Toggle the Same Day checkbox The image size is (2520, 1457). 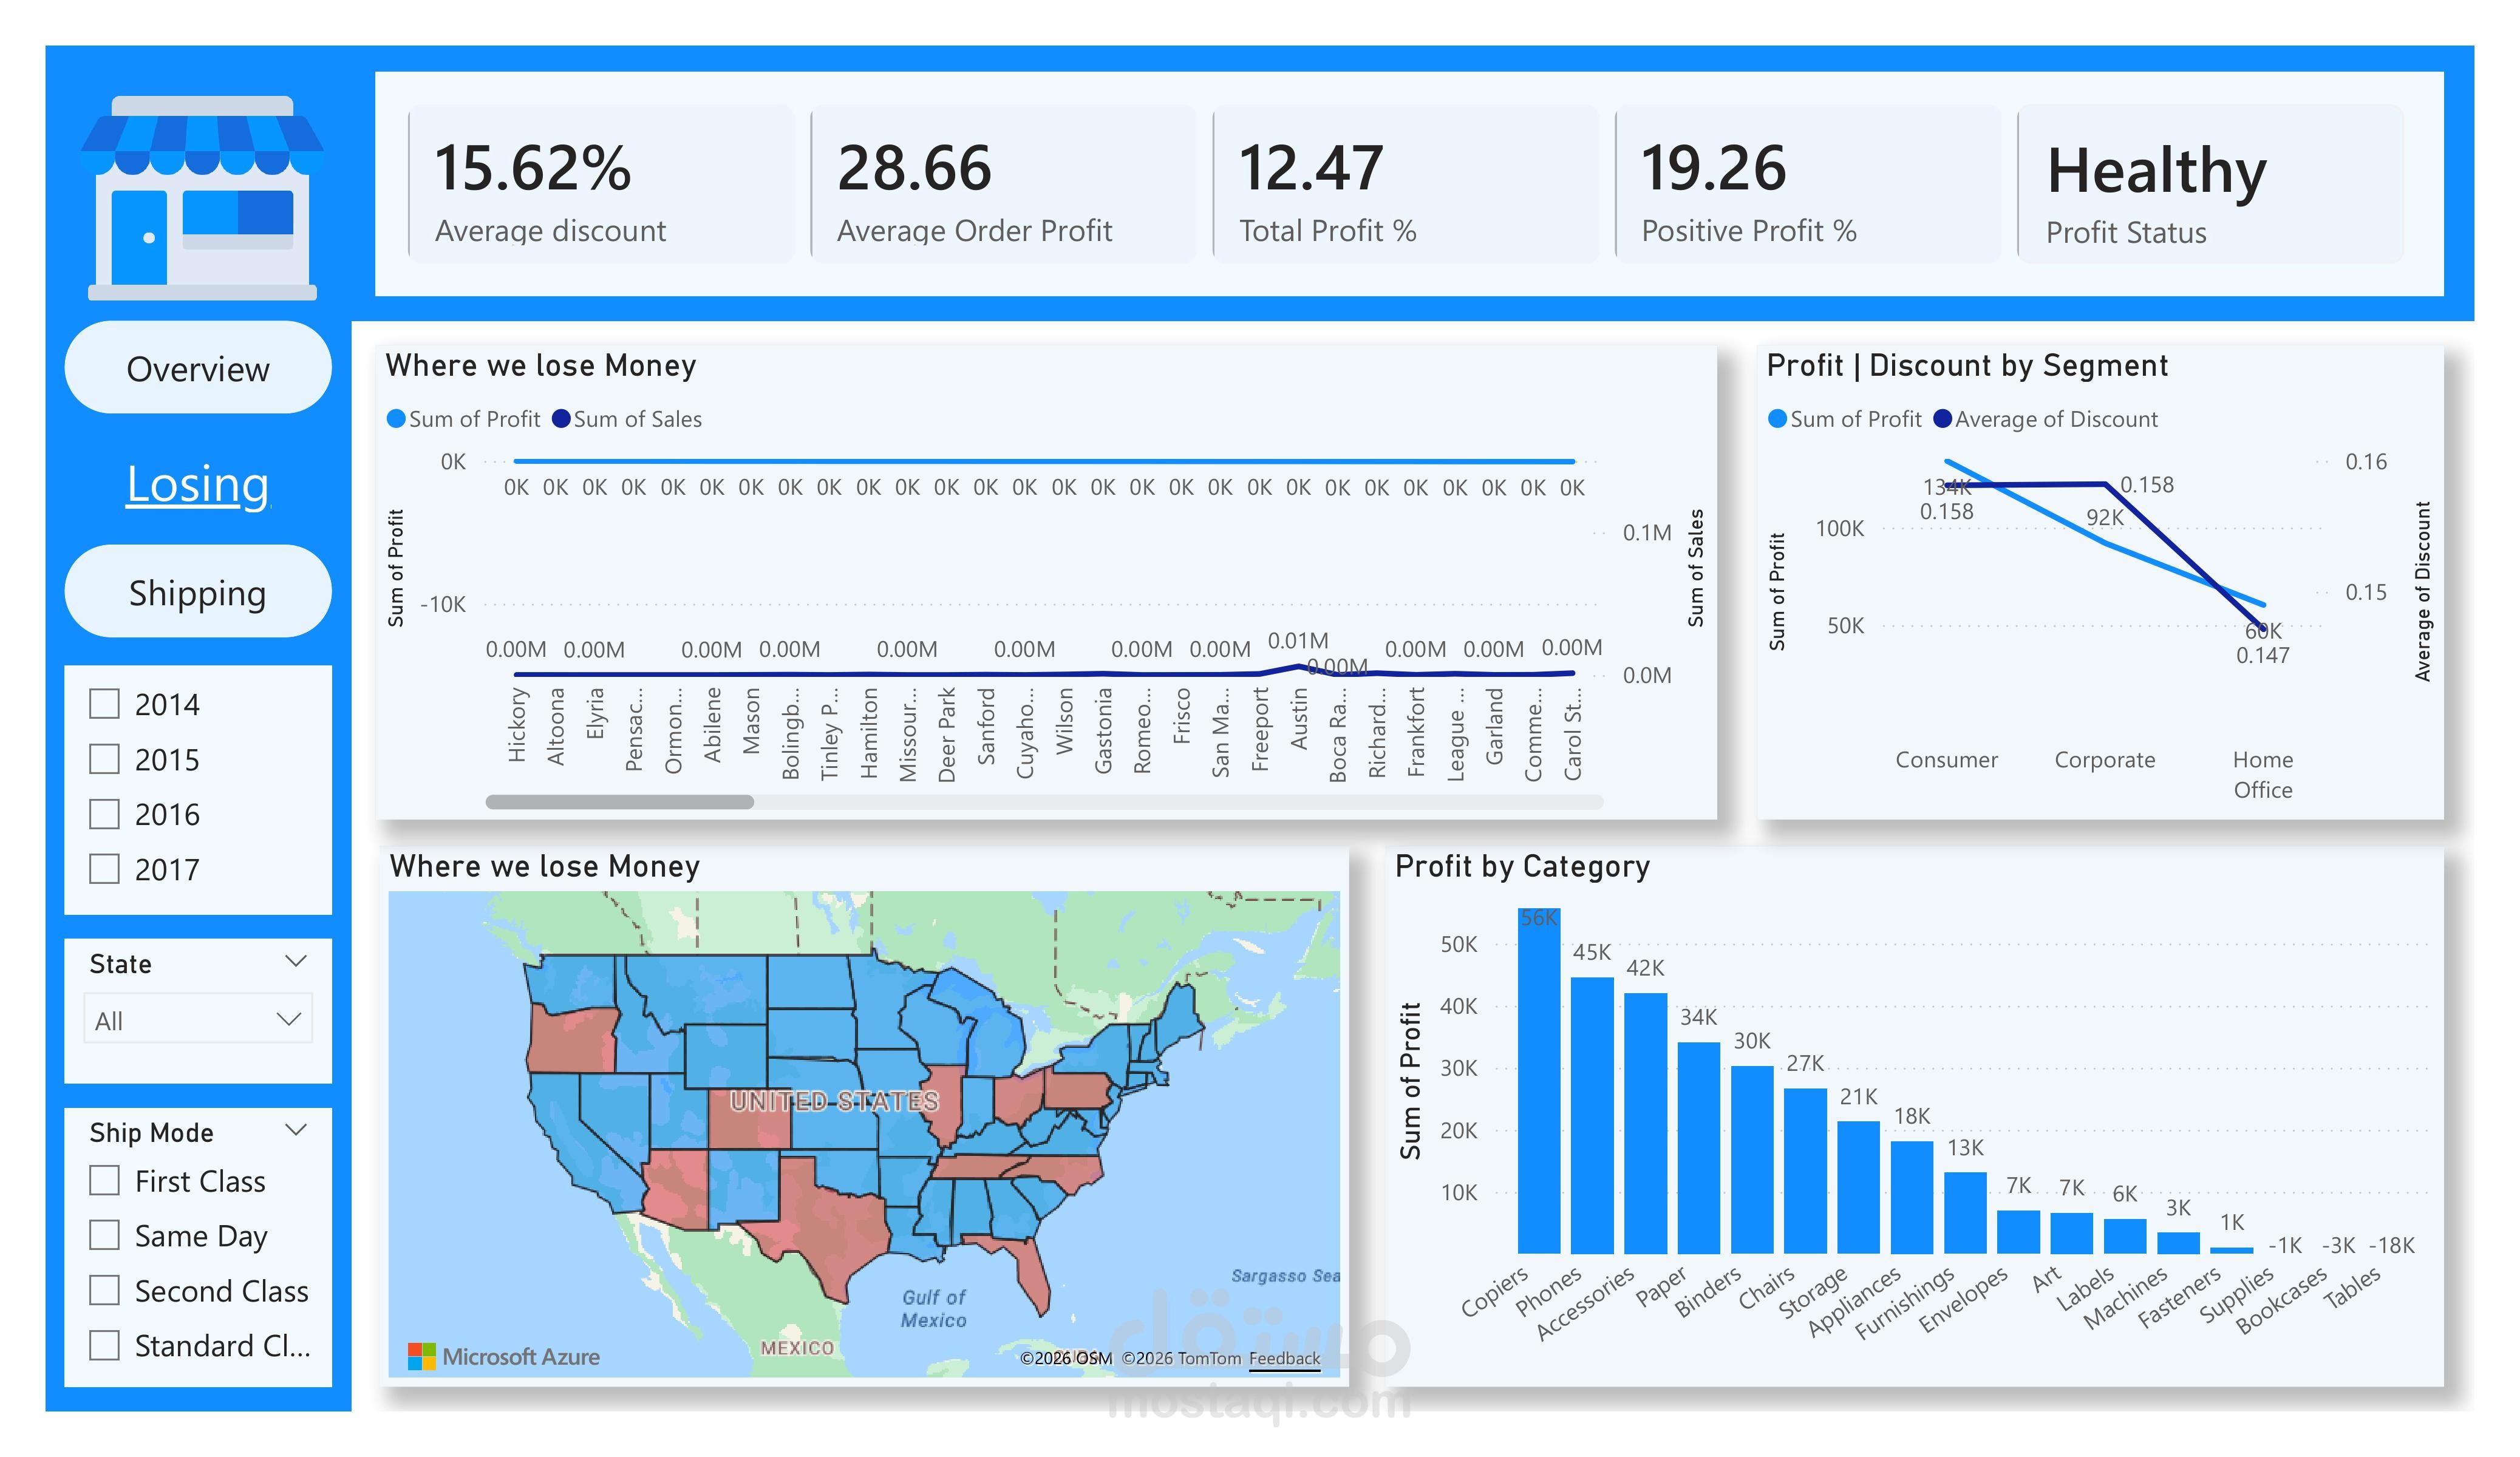pos(105,1236)
